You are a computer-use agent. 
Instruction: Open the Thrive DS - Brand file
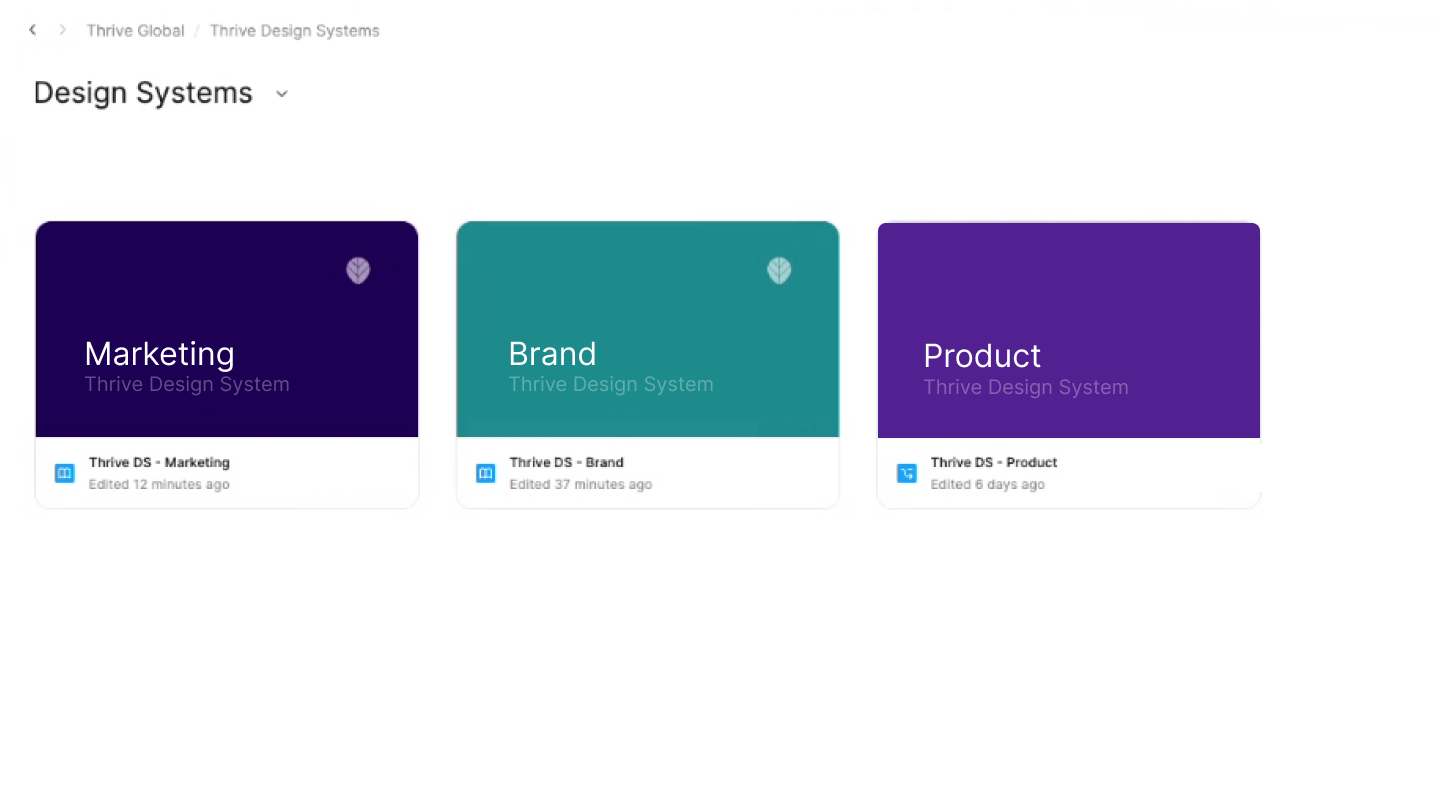(x=566, y=462)
